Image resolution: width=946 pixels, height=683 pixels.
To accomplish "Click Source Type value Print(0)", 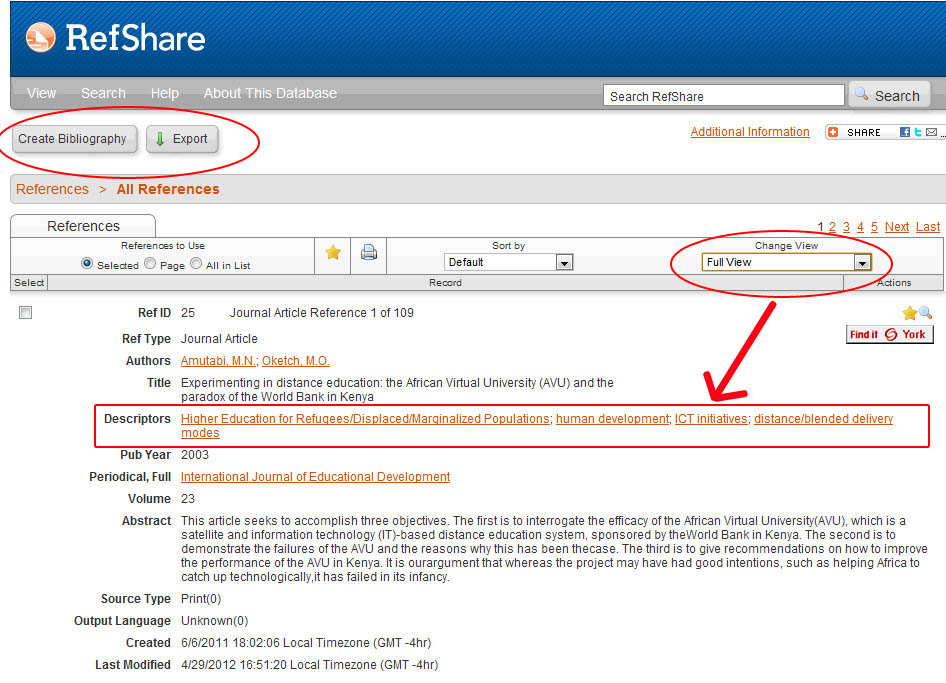I will click(201, 599).
